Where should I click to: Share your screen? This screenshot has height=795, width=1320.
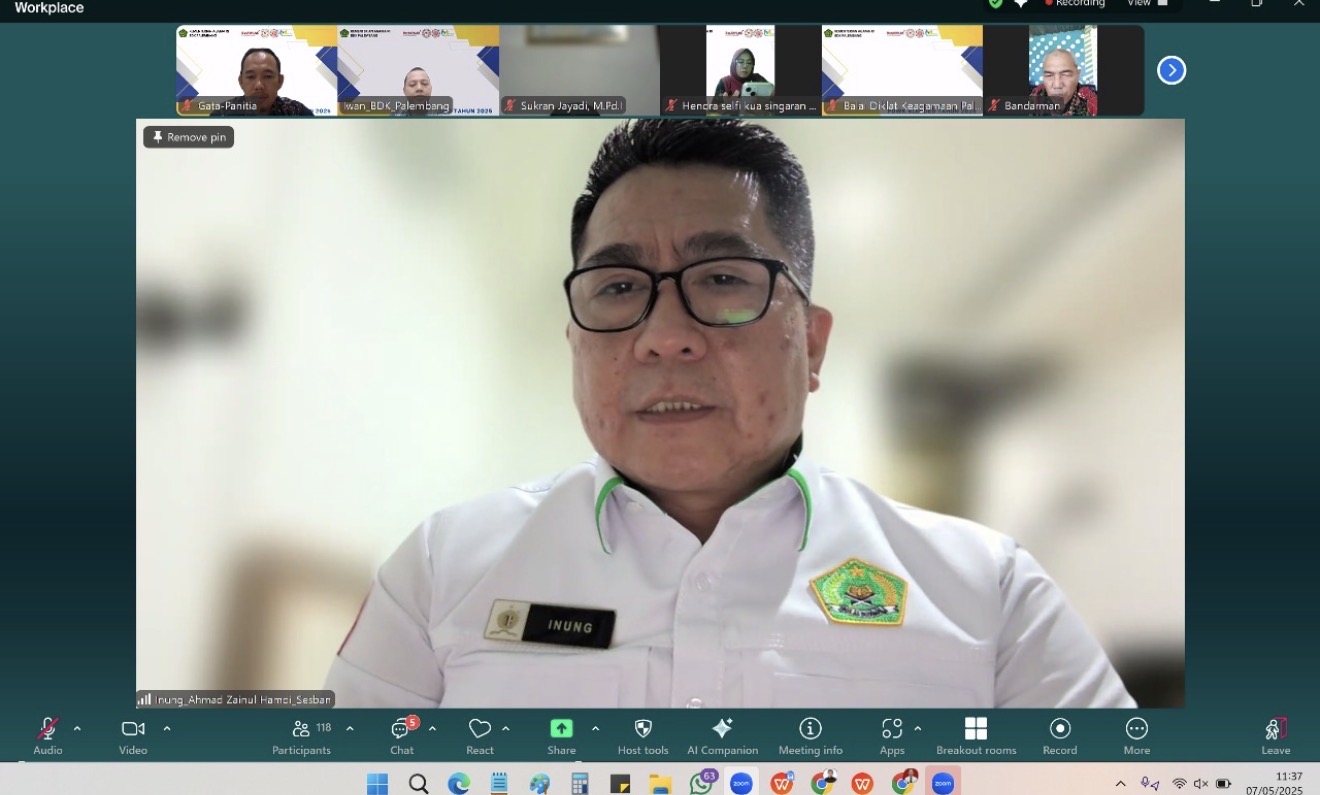point(561,735)
